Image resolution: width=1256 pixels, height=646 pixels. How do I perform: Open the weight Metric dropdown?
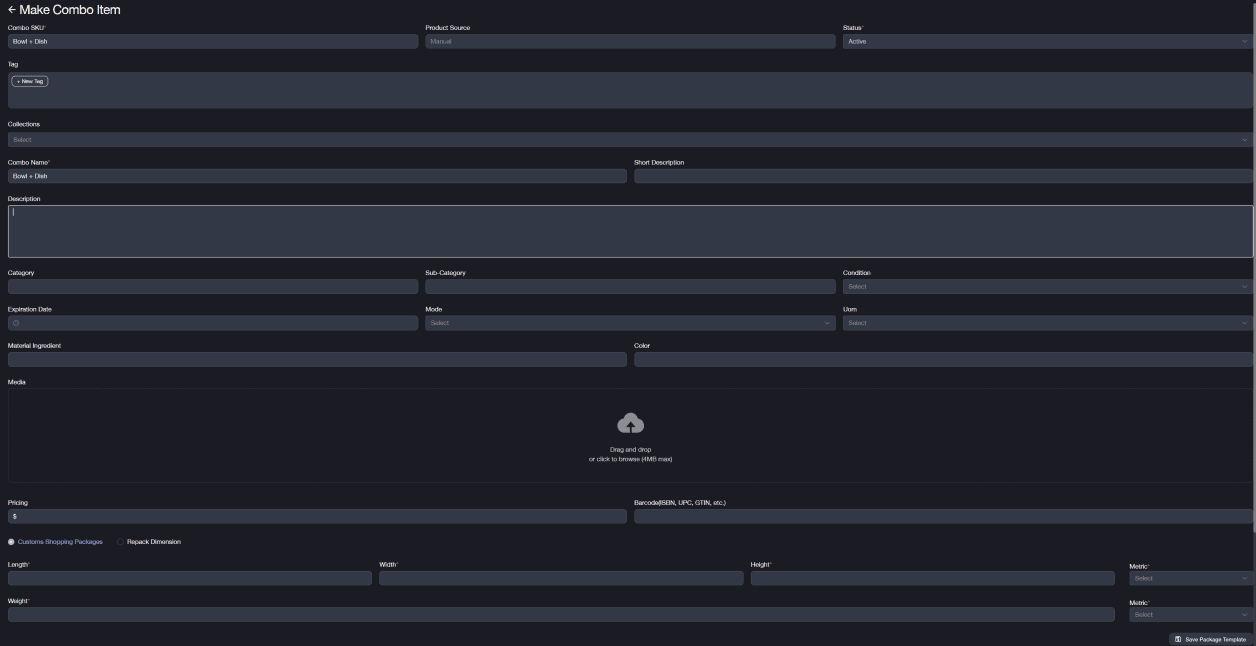tap(1190, 614)
